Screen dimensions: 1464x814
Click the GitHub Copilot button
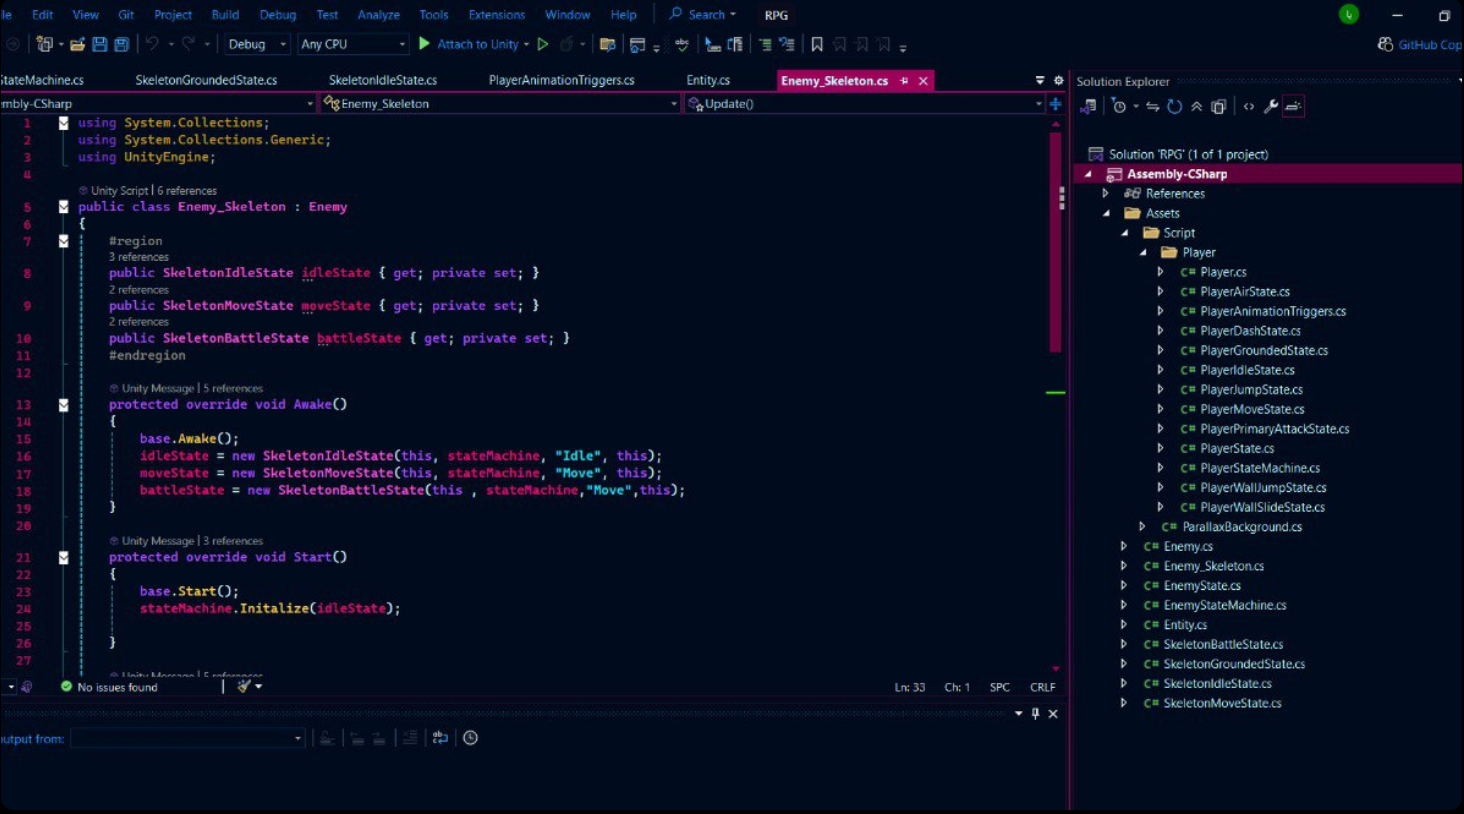click(1420, 44)
